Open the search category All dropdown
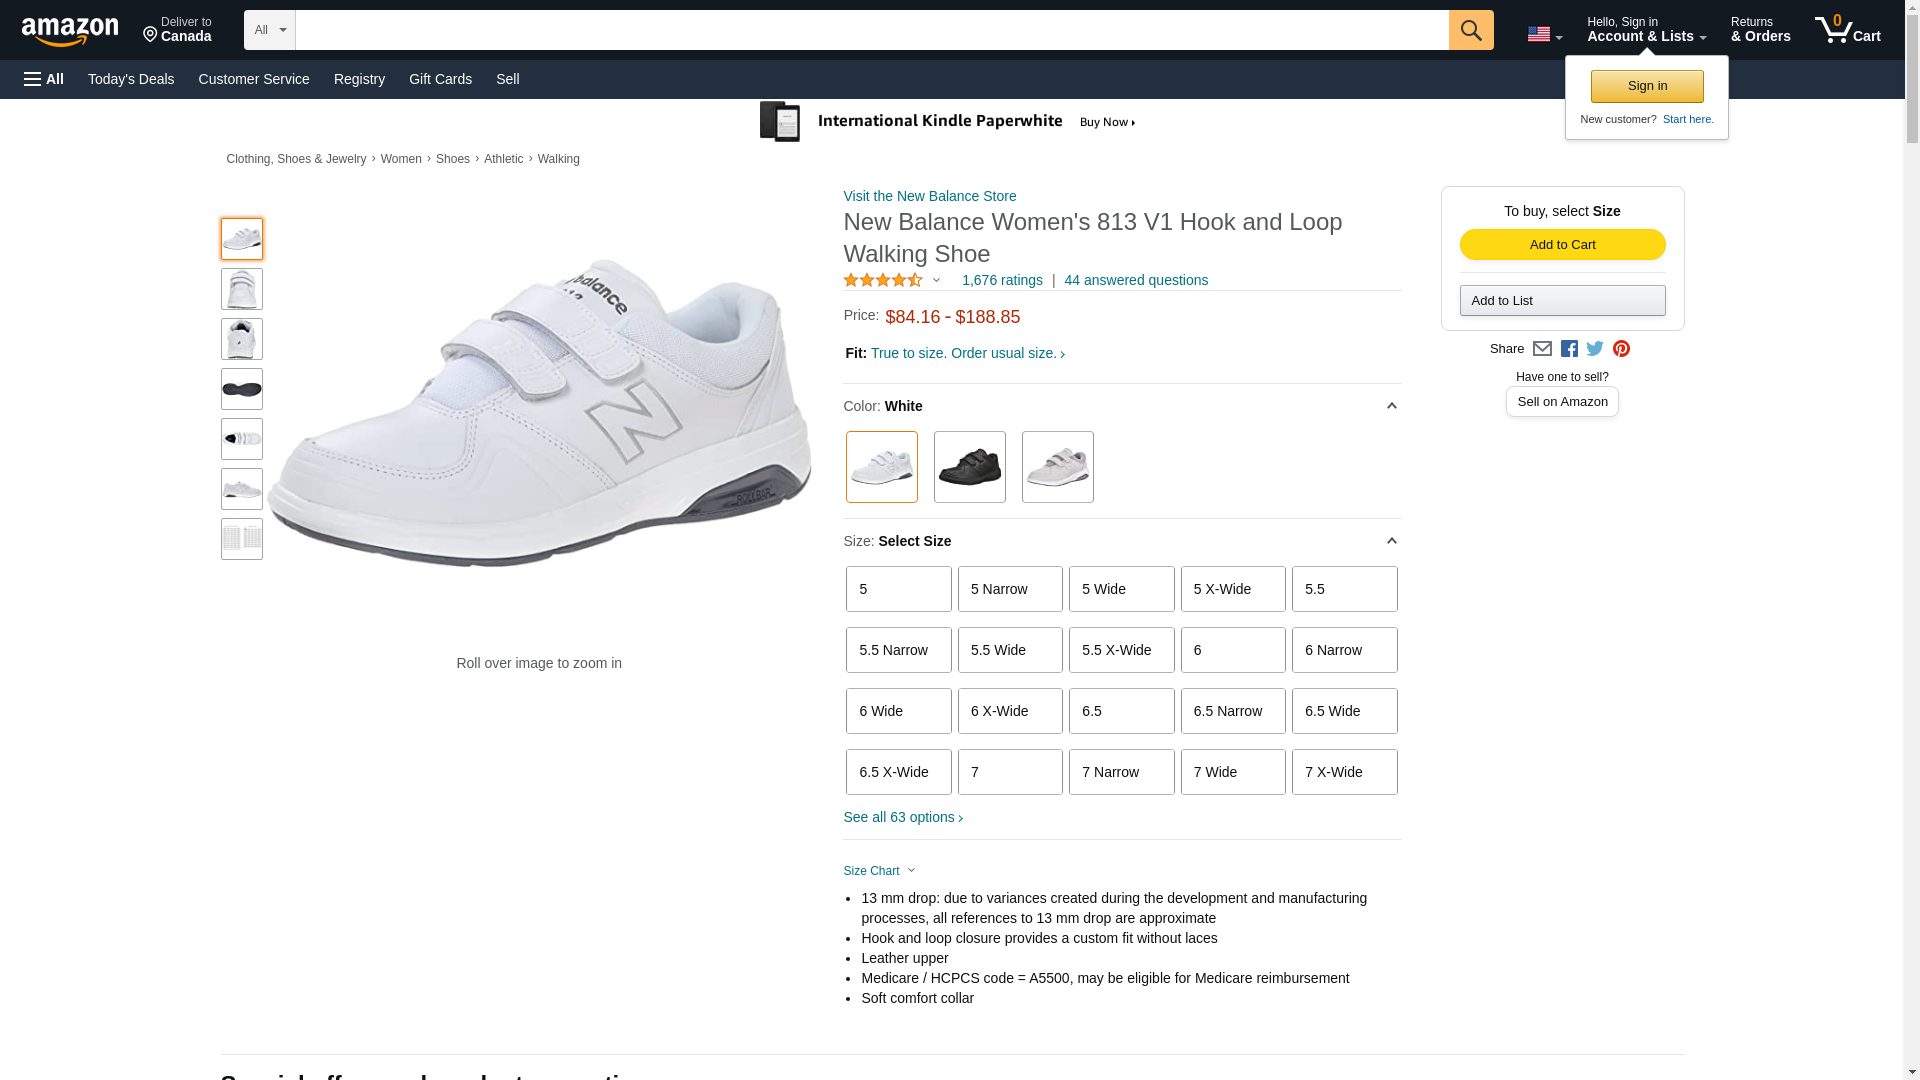The height and width of the screenshot is (1080, 1920). tap(269, 30)
